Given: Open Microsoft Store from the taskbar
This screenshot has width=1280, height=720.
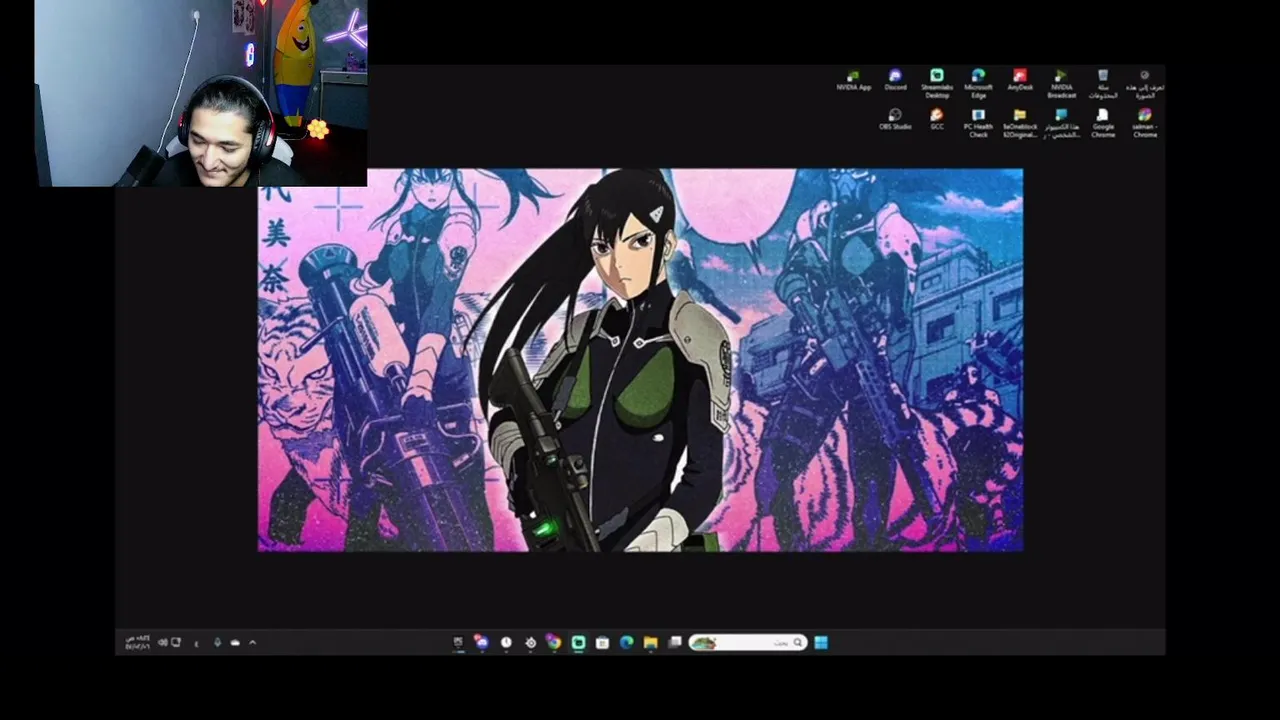Looking at the screenshot, I should tap(602, 642).
